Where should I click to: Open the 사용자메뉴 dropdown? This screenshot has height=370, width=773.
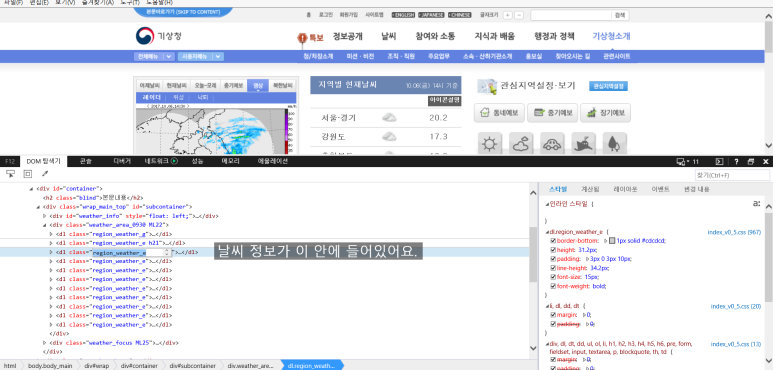coord(201,56)
